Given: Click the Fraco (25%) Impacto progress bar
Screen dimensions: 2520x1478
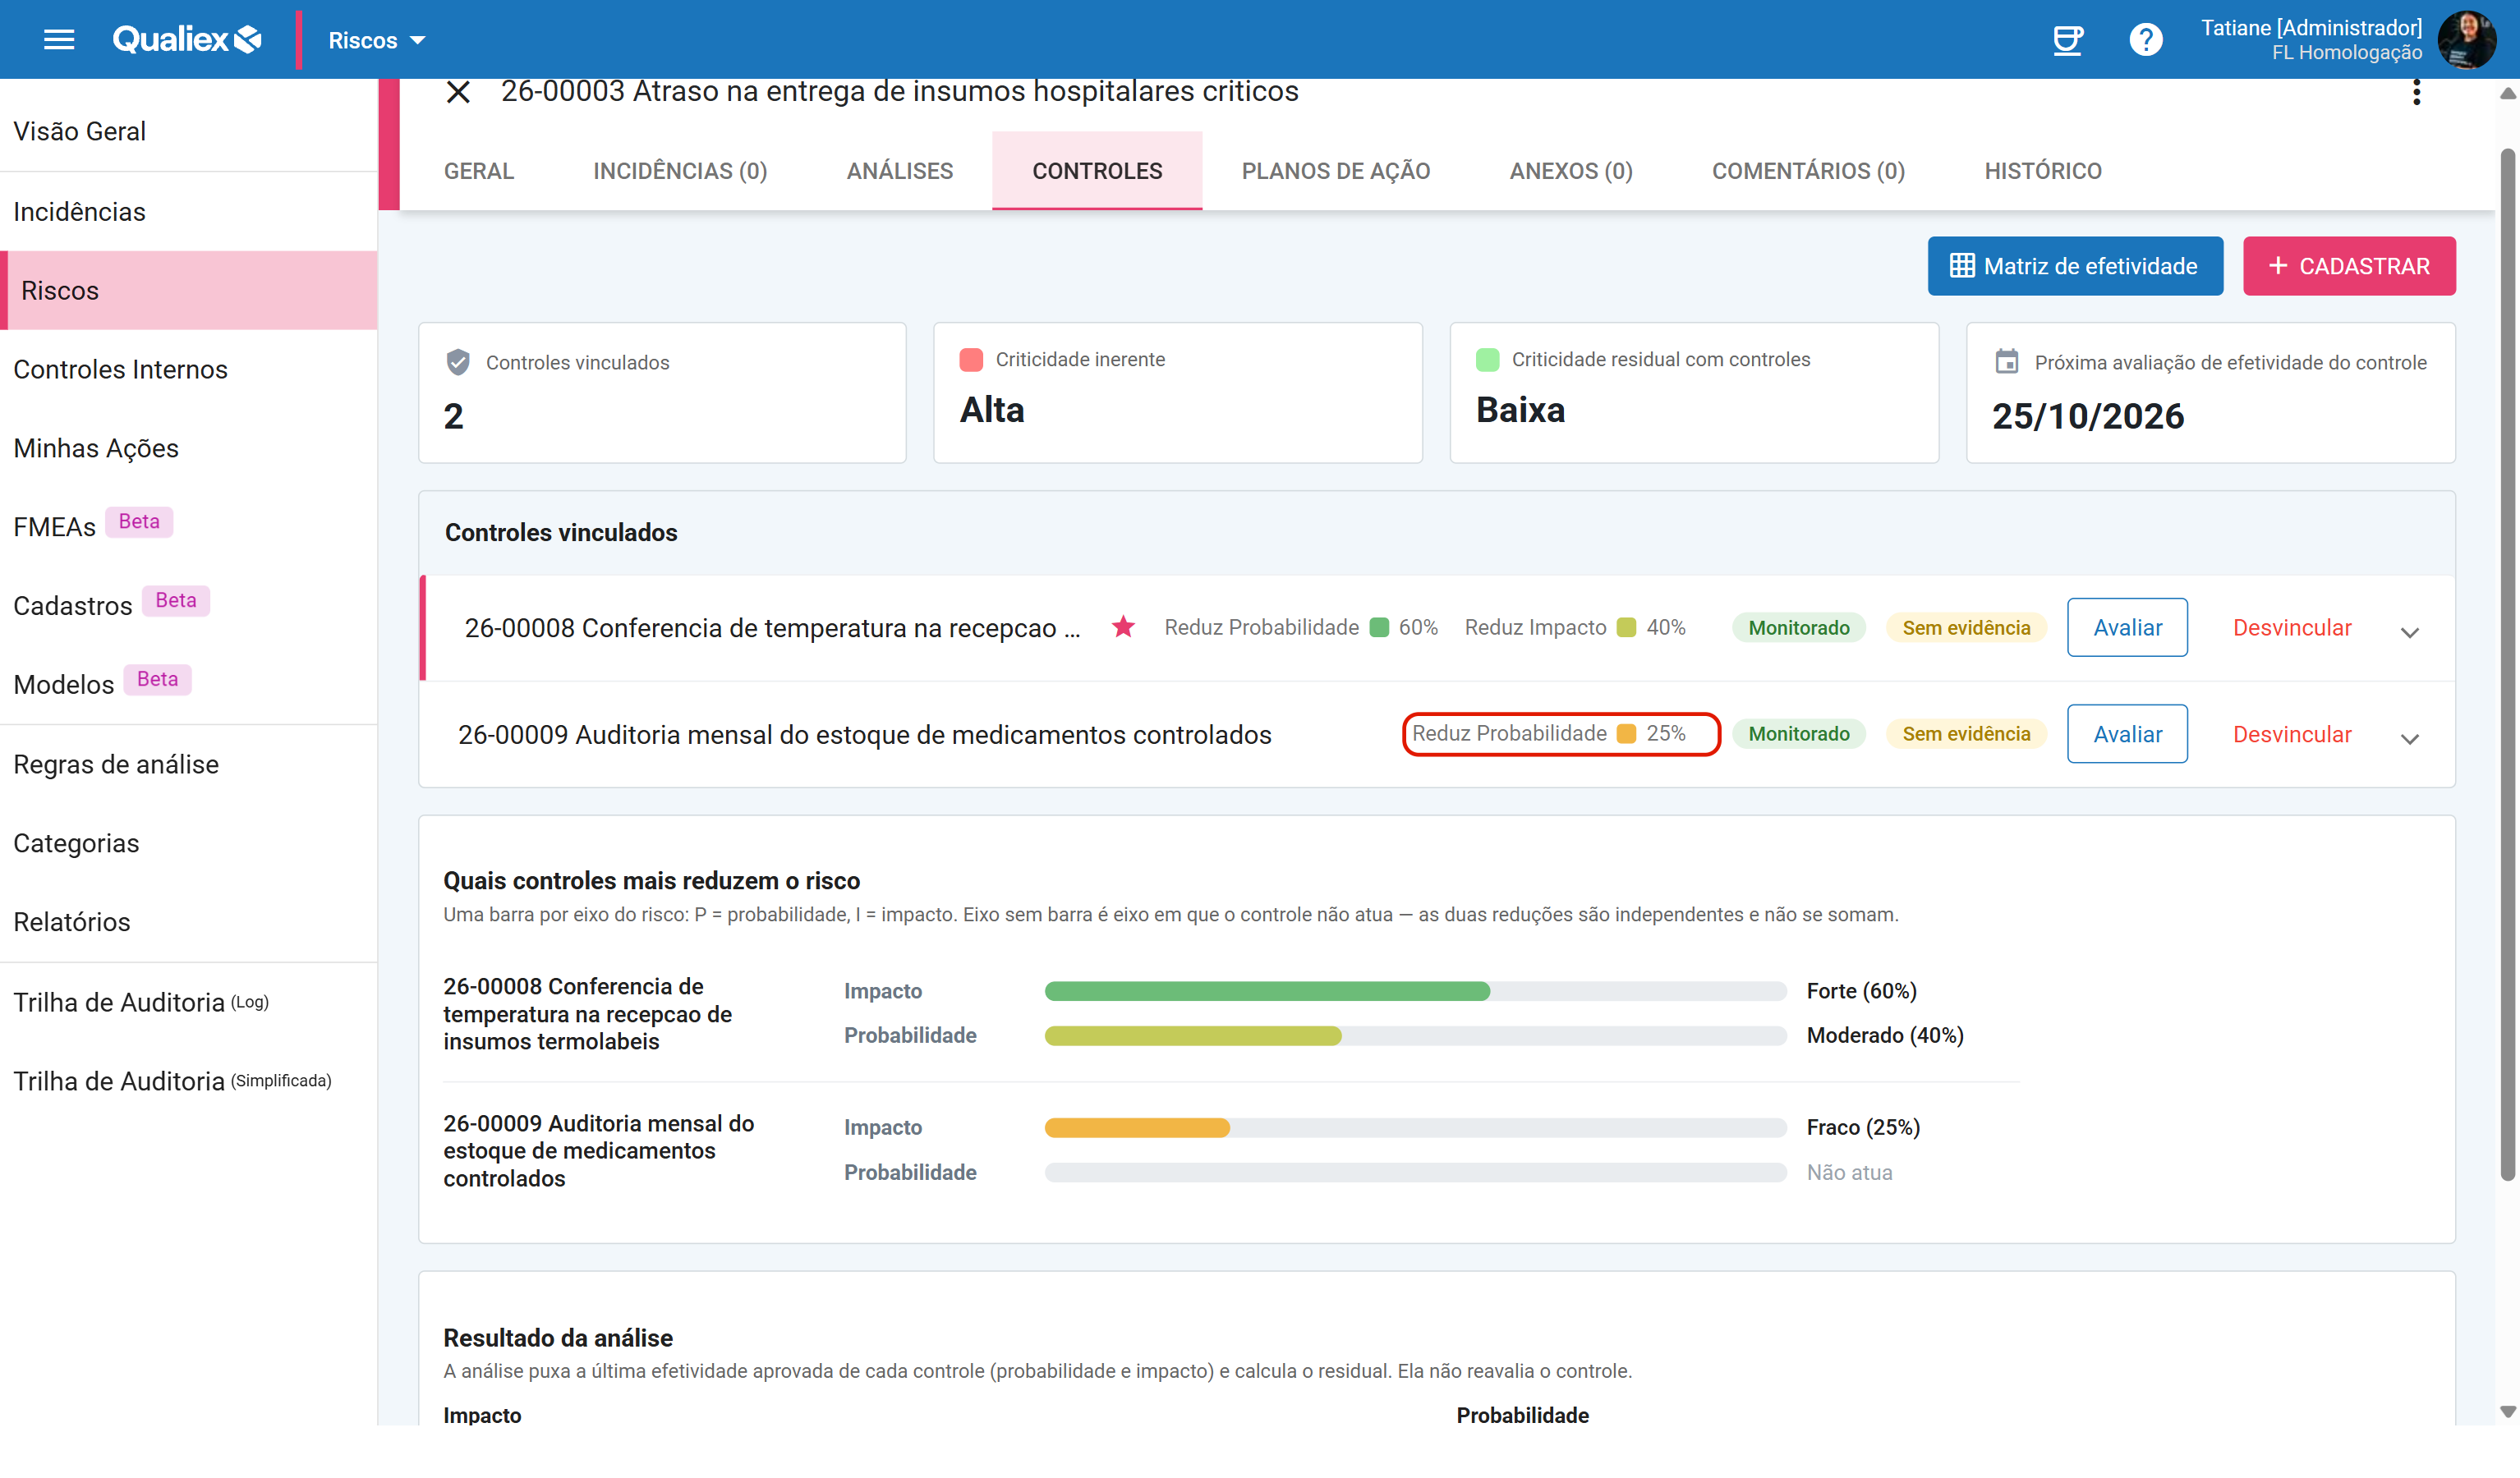Looking at the screenshot, I should point(1415,1127).
